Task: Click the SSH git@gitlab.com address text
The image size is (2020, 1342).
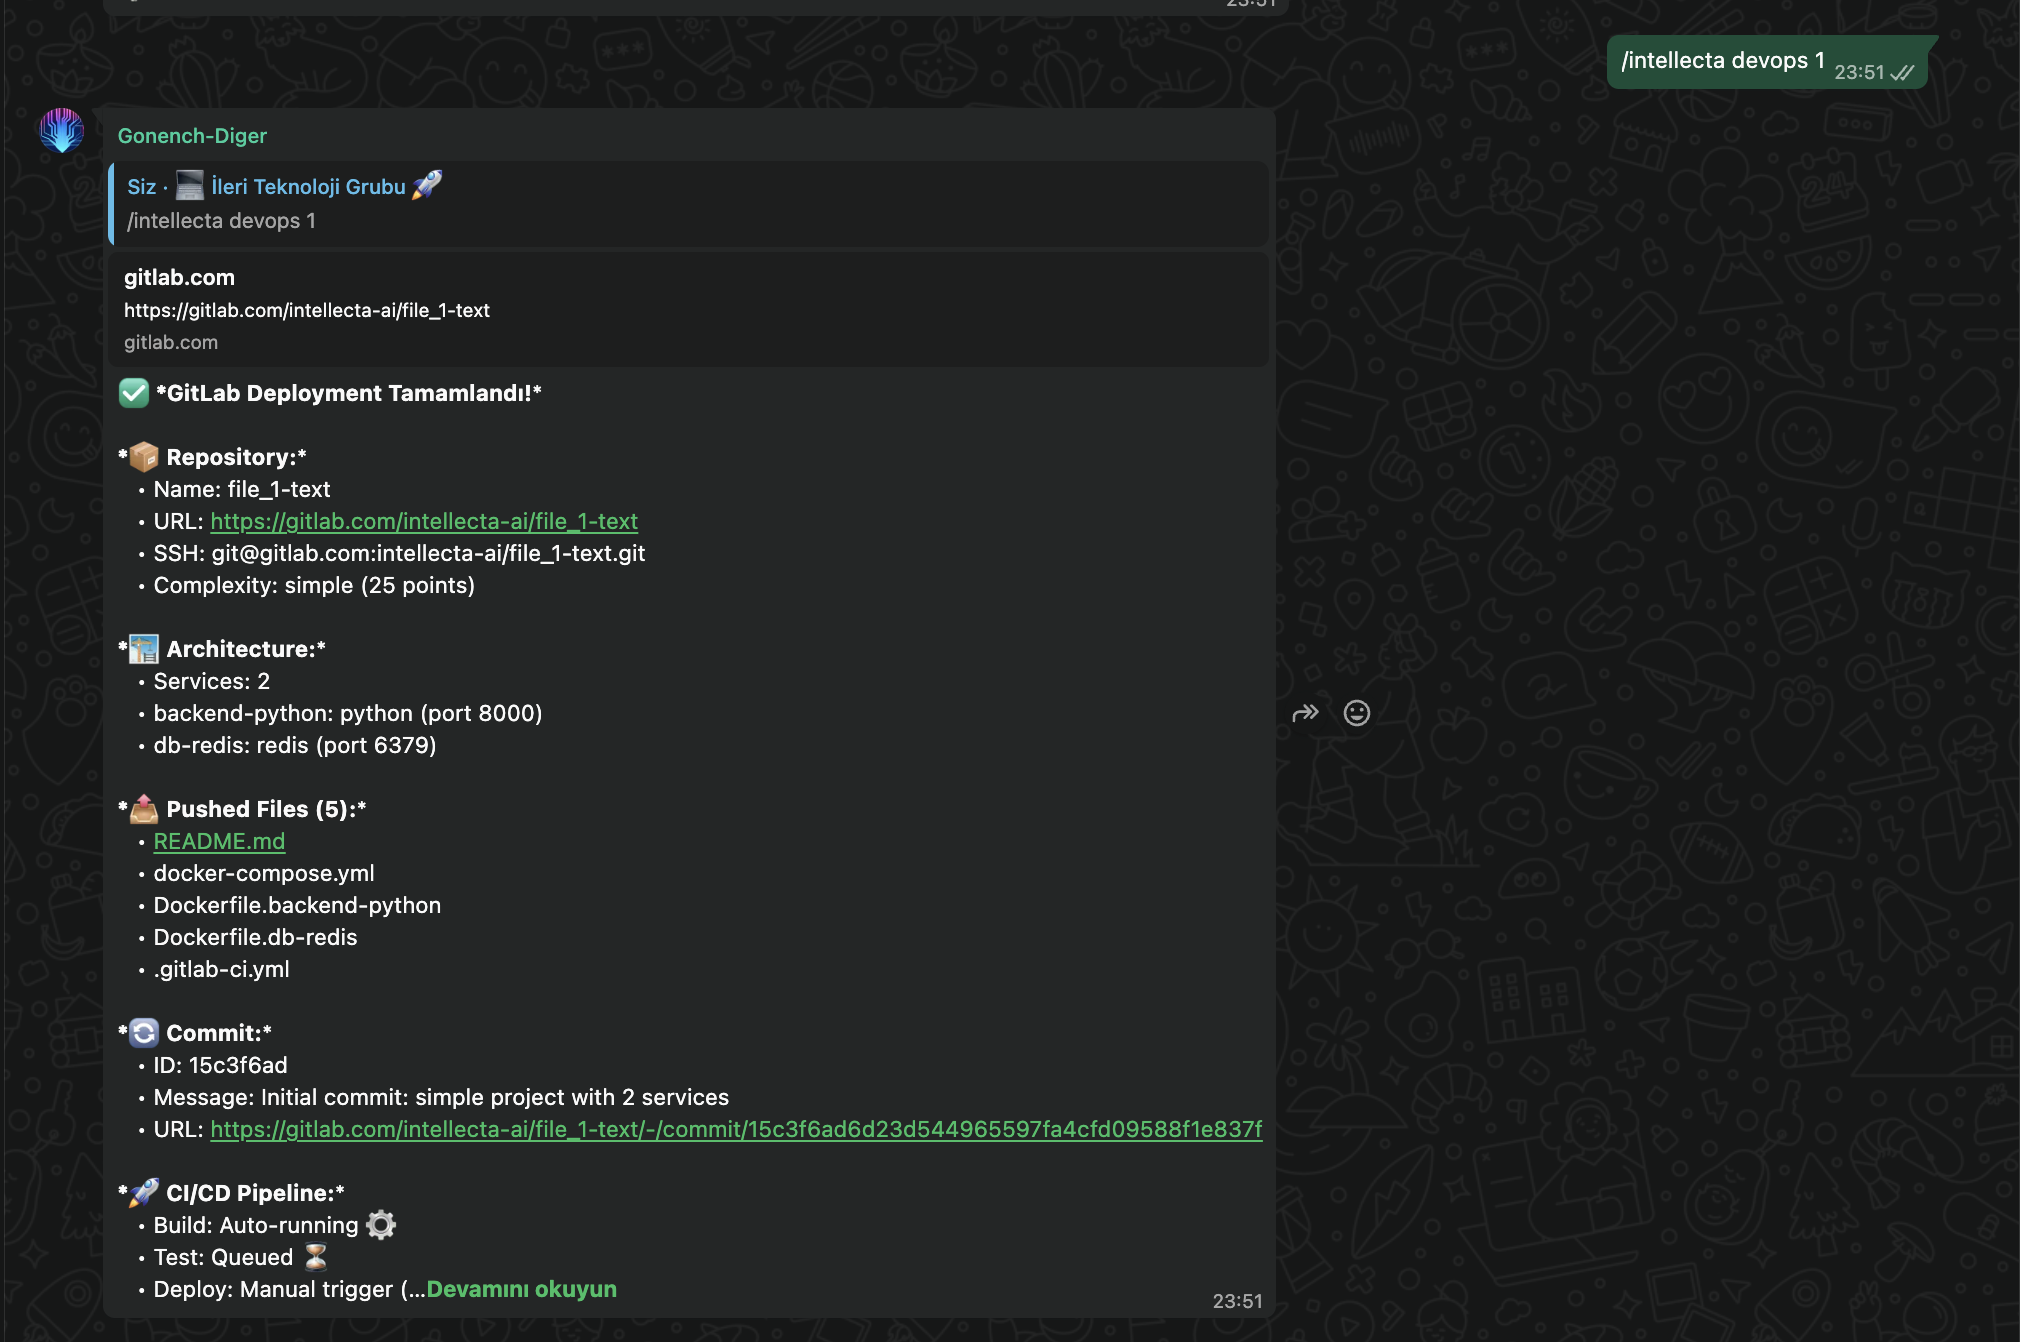Action: tap(428, 553)
